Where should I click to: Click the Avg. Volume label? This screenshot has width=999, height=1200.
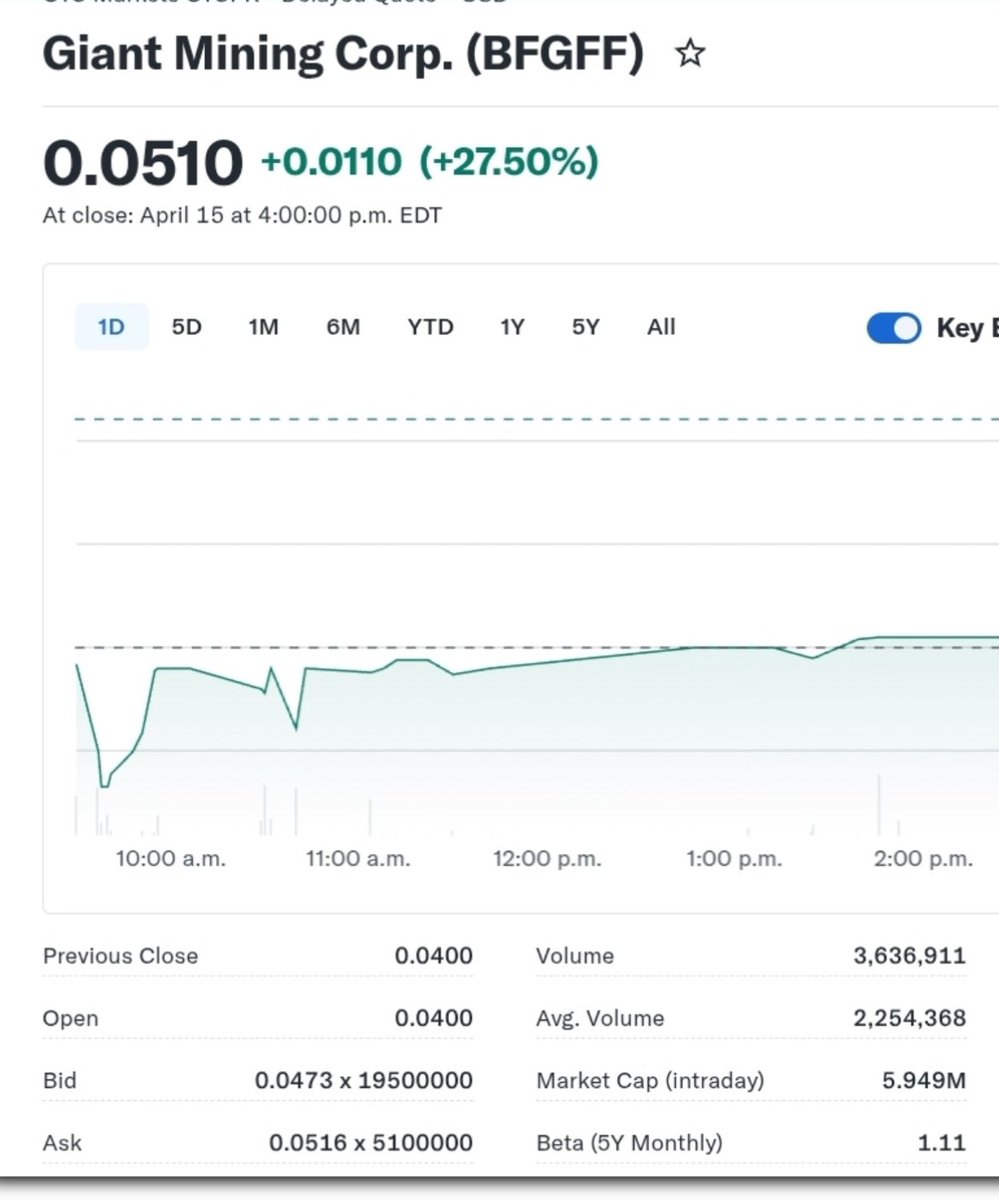(600, 1018)
